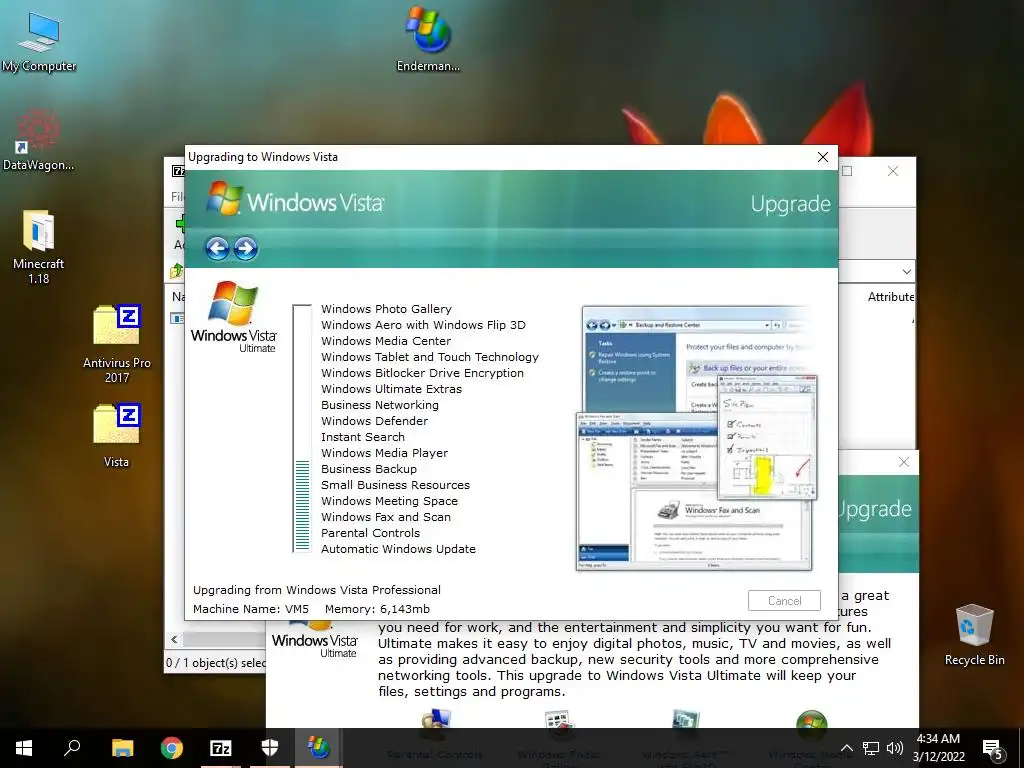Click the Windows Vista header logo
Screen dimensions: 1024x768
pyautogui.click(x=295, y=200)
